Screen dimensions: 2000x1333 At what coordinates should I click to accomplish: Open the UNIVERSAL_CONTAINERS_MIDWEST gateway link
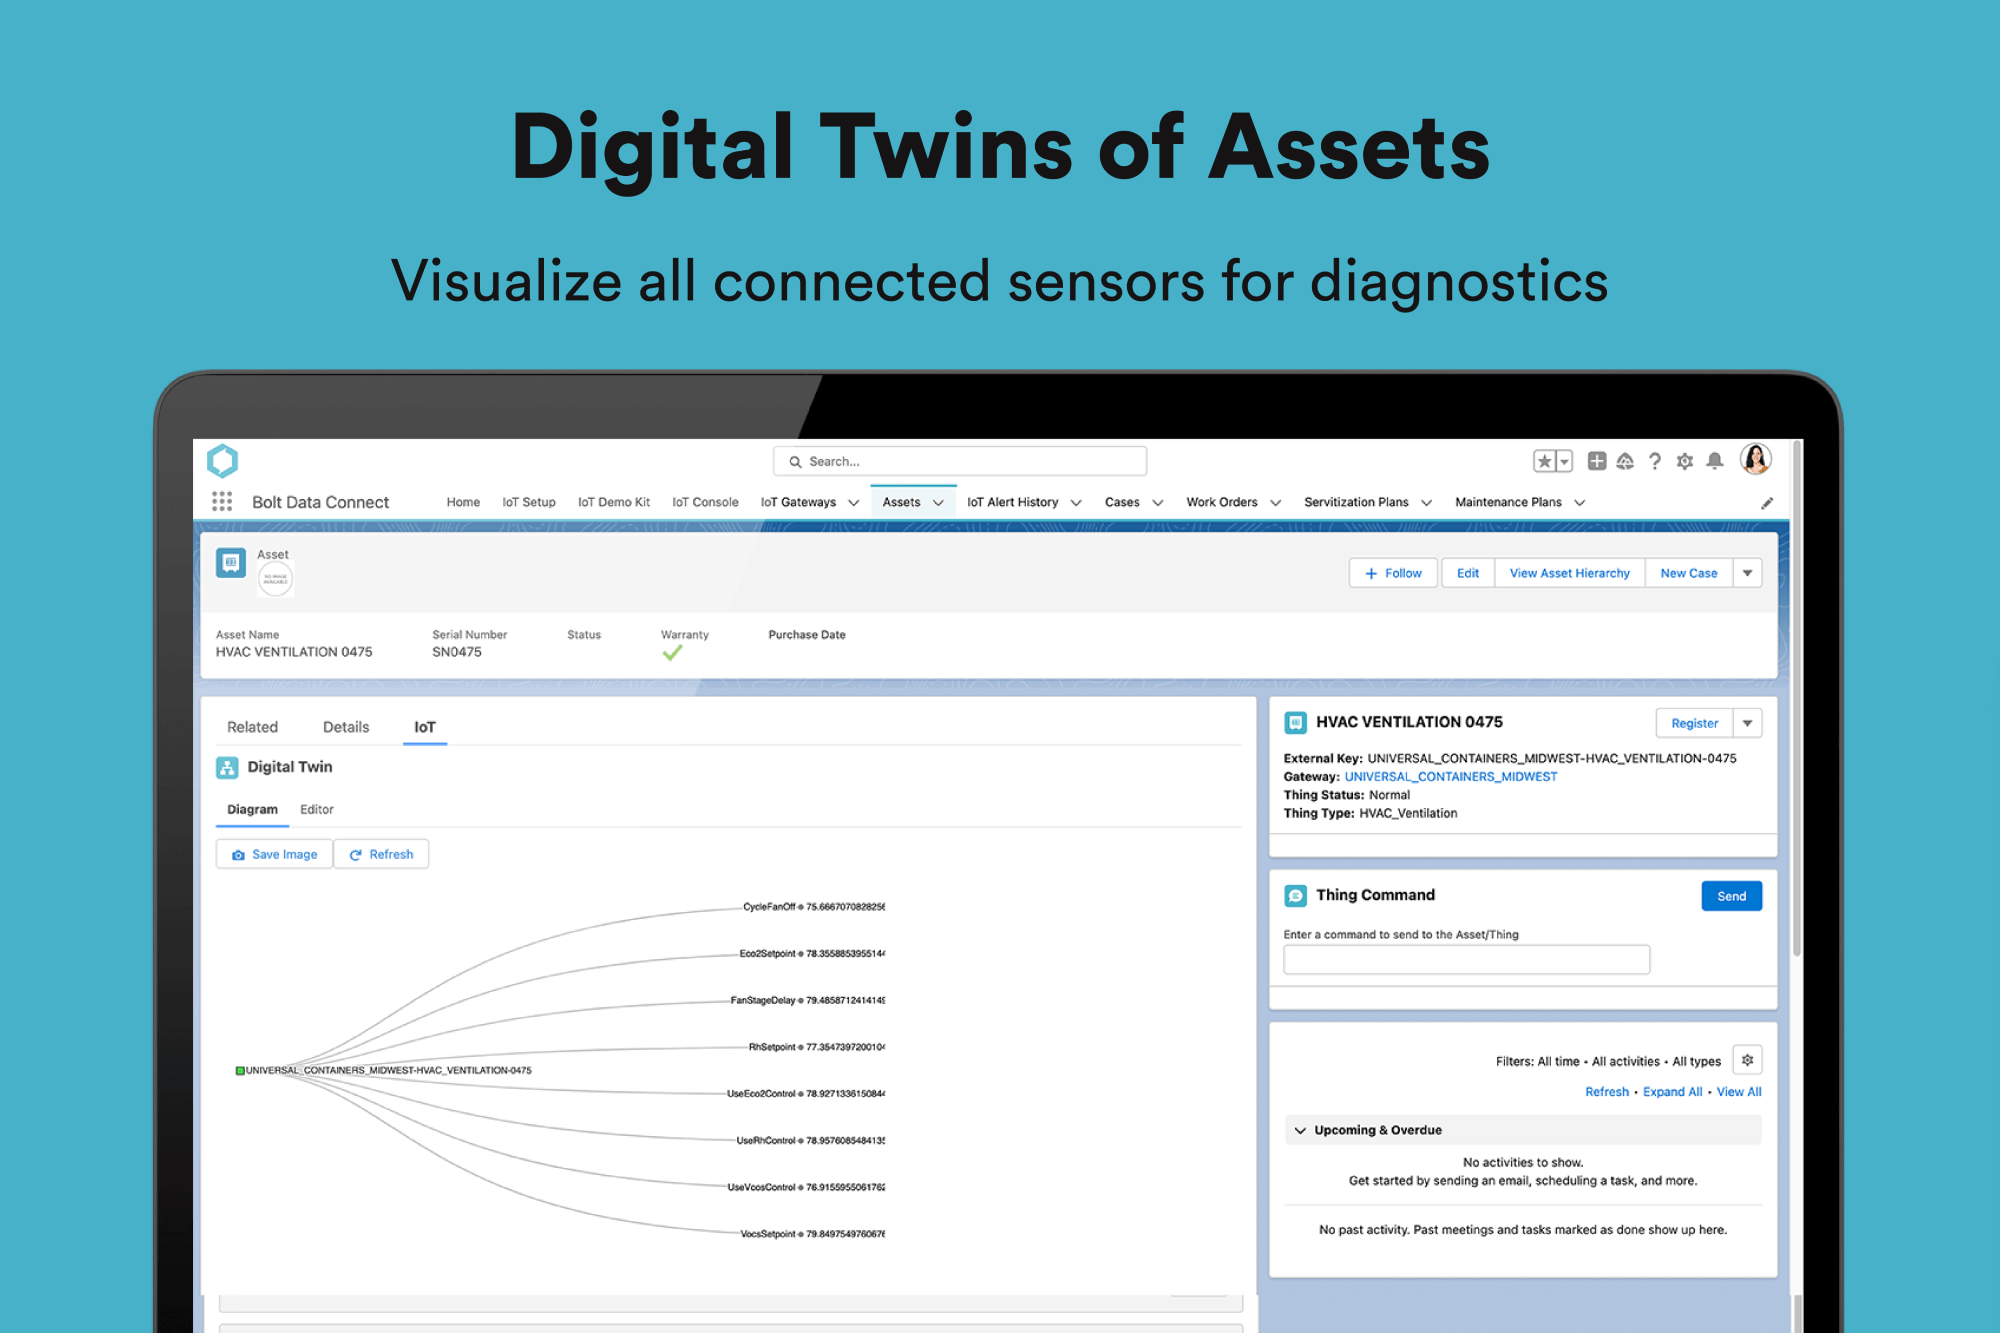[x=1450, y=776]
